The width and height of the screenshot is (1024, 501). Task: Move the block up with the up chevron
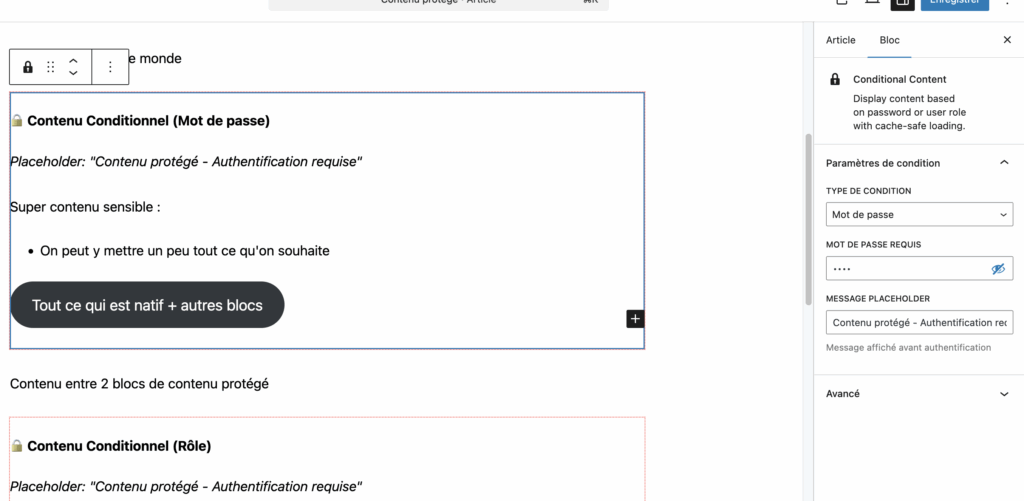coord(73,60)
